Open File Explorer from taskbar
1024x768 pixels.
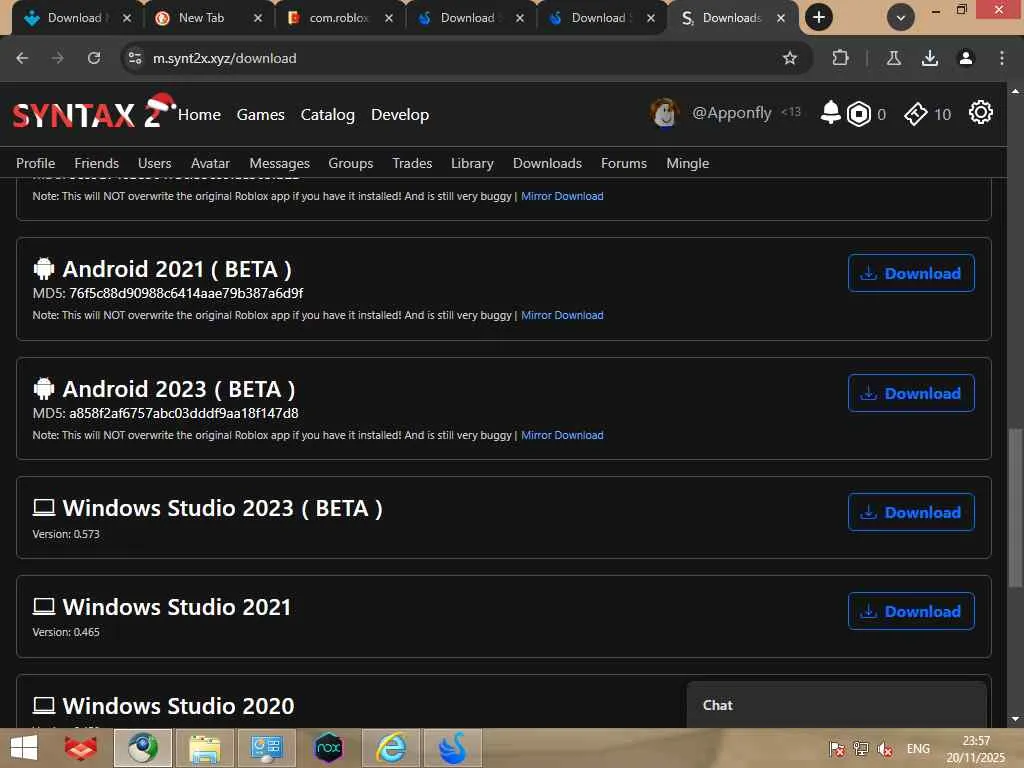(x=204, y=748)
